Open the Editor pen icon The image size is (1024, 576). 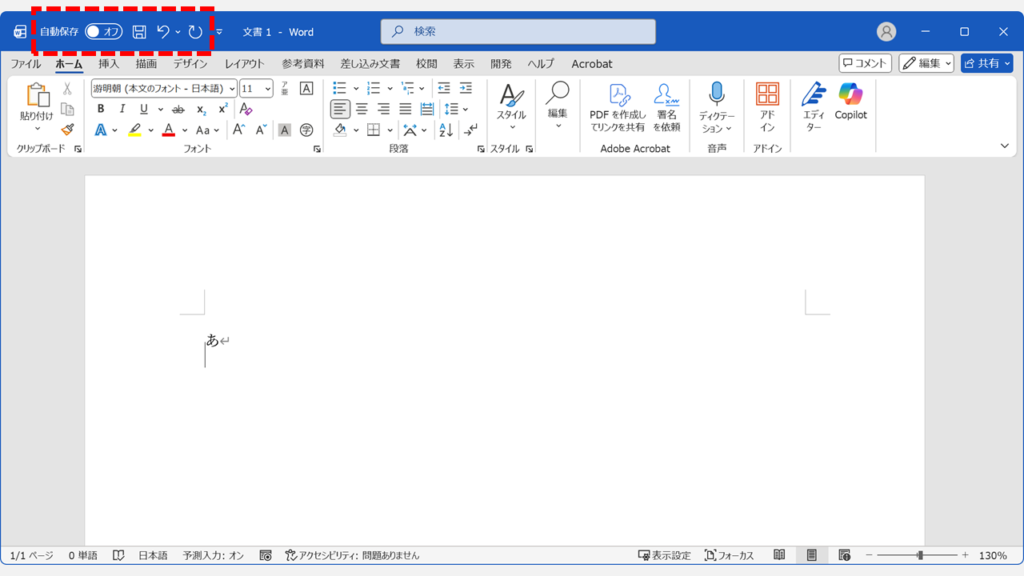[x=814, y=102]
